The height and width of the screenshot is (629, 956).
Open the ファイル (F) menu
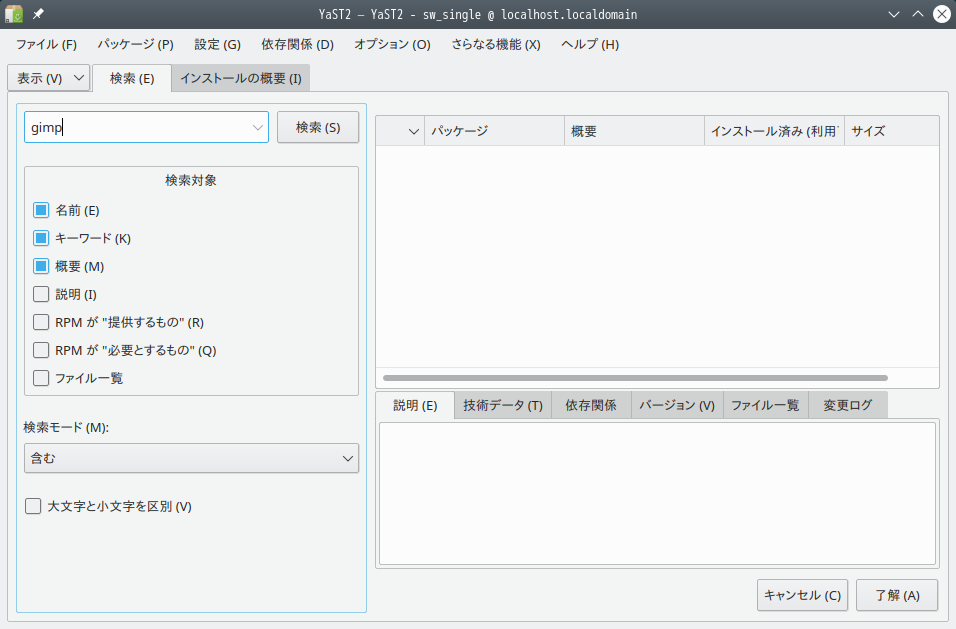(46, 44)
